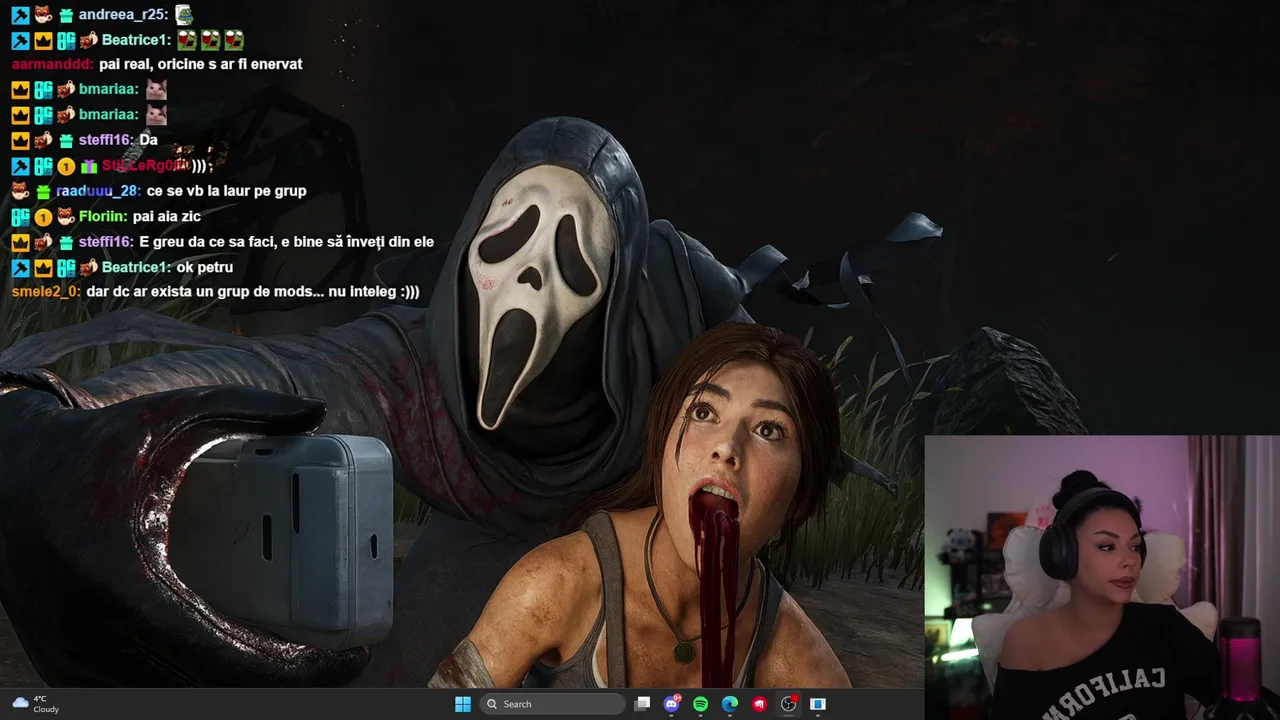The image size is (1280, 720).
Task: Open the film strip app on the taskbar
Action: click(x=817, y=704)
